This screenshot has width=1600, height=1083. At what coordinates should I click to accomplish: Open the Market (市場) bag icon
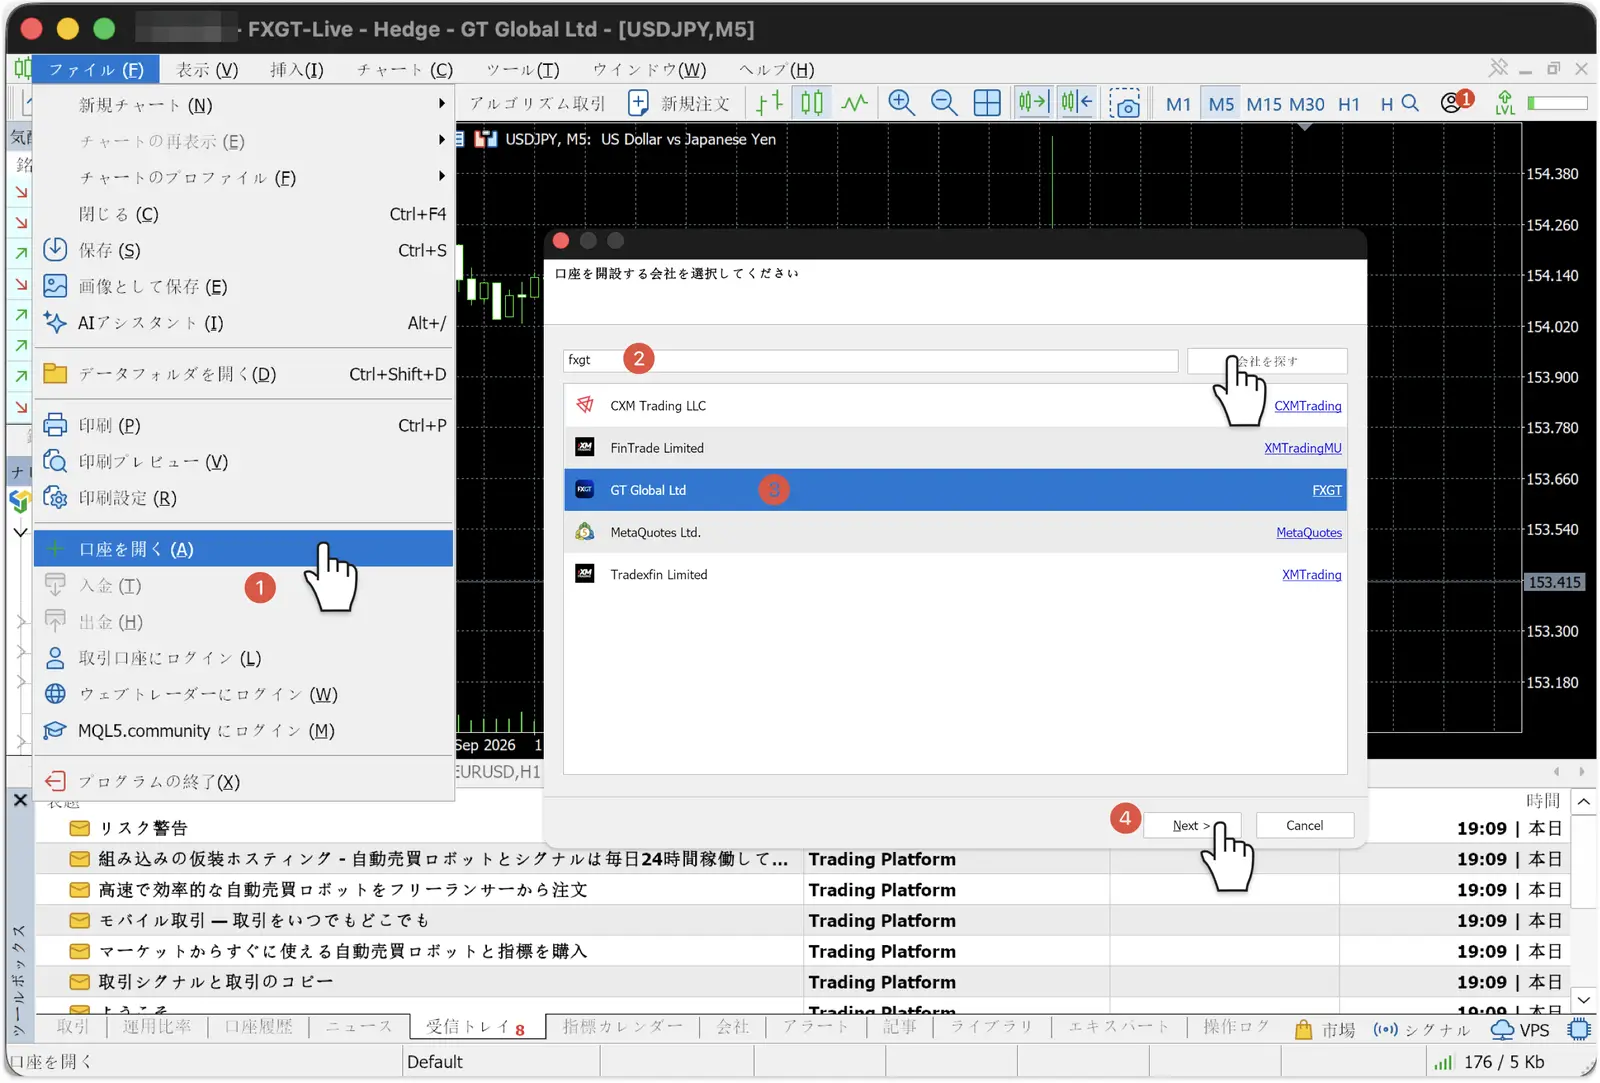click(x=1324, y=1030)
